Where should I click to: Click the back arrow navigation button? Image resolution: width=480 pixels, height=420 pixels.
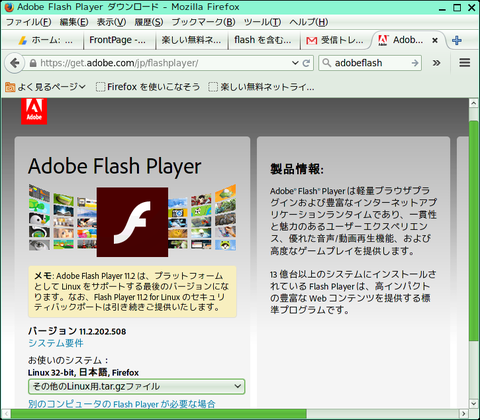coord(14,63)
